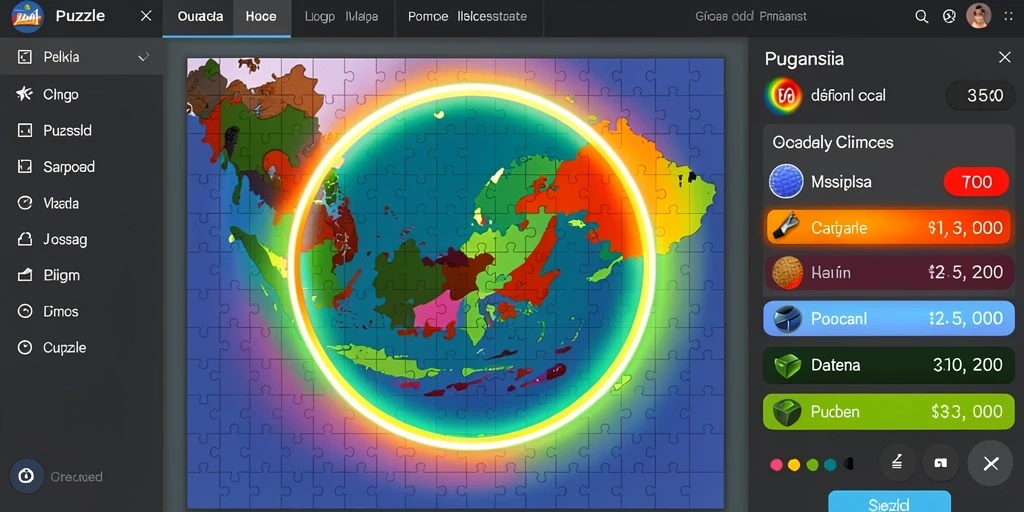Click the 3500 value pill
Screen dimensions: 1024x512
tap(980, 96)
